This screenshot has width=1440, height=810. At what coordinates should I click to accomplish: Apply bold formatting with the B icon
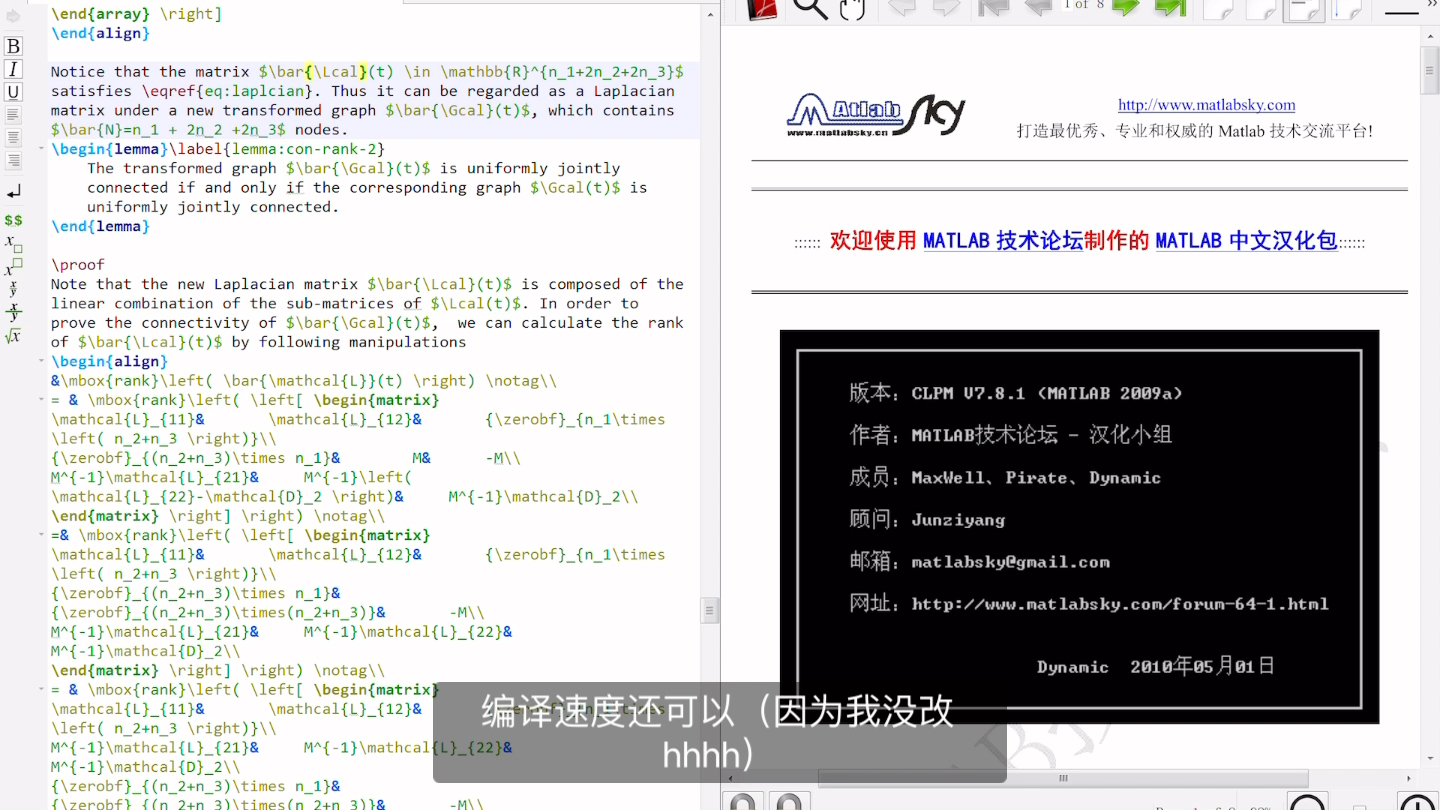coord(13,46)
